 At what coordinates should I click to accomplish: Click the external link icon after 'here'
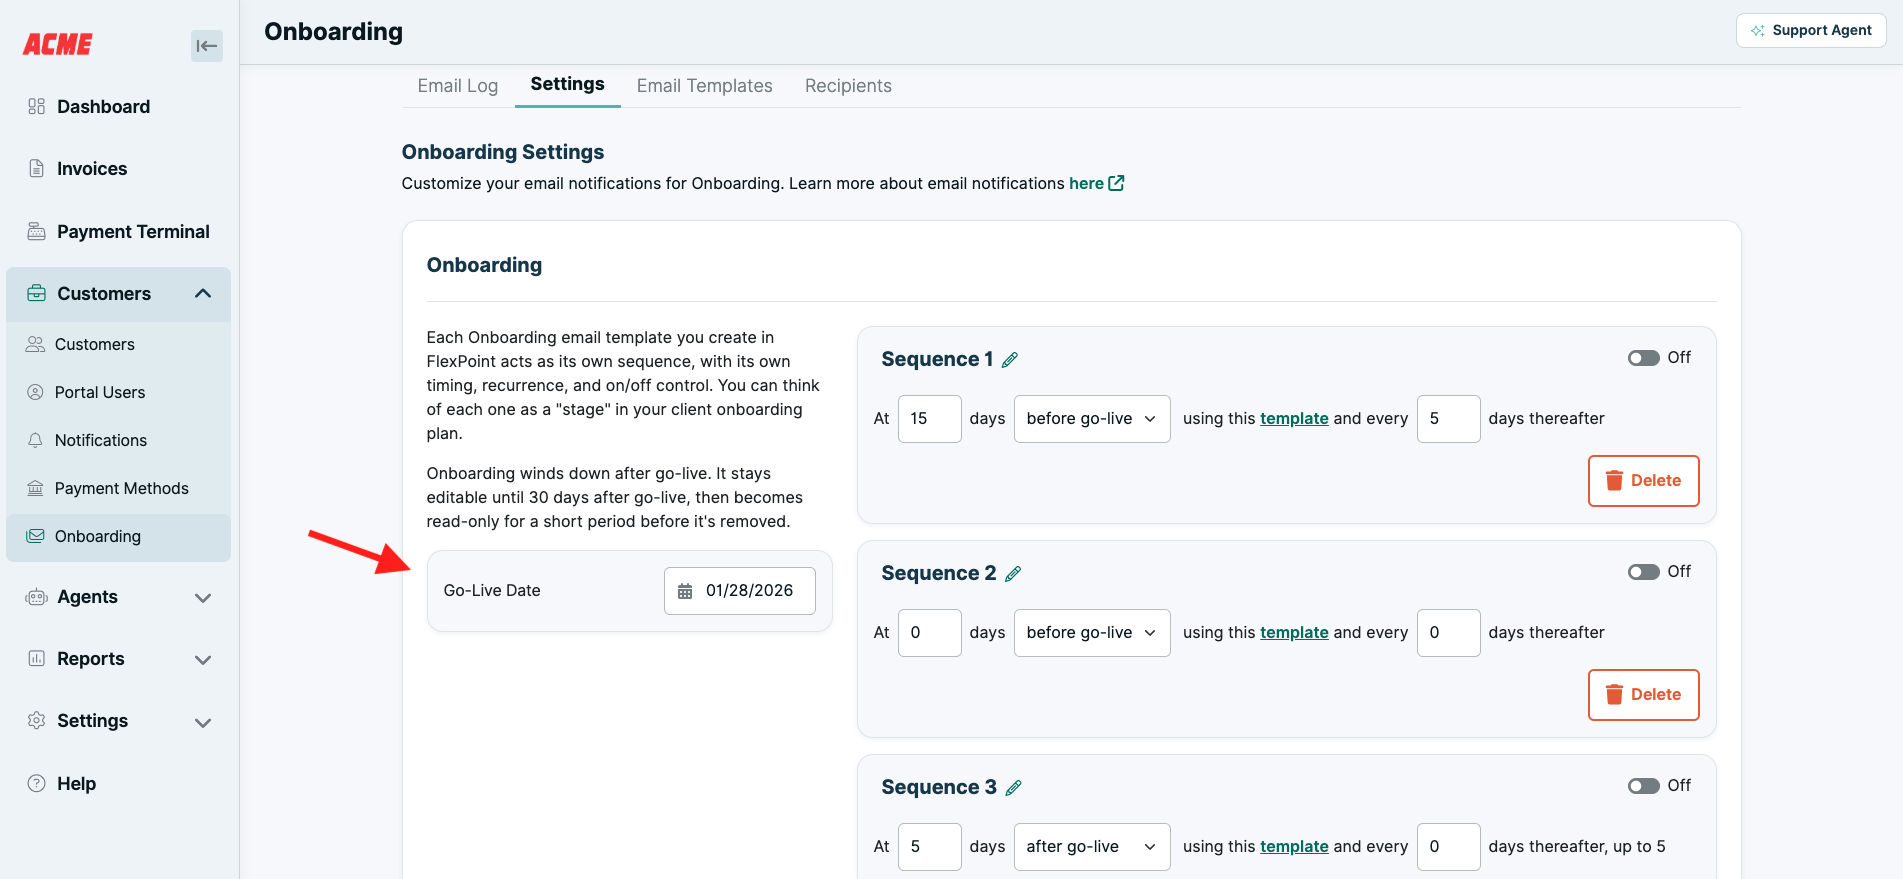[1117, 184]
